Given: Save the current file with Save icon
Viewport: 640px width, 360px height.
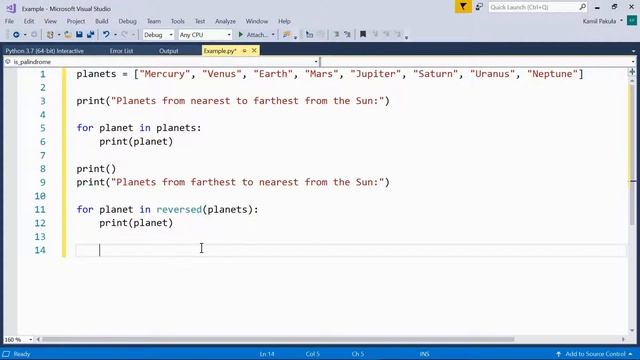Looking at the screenshot, I should pos(79,35).
